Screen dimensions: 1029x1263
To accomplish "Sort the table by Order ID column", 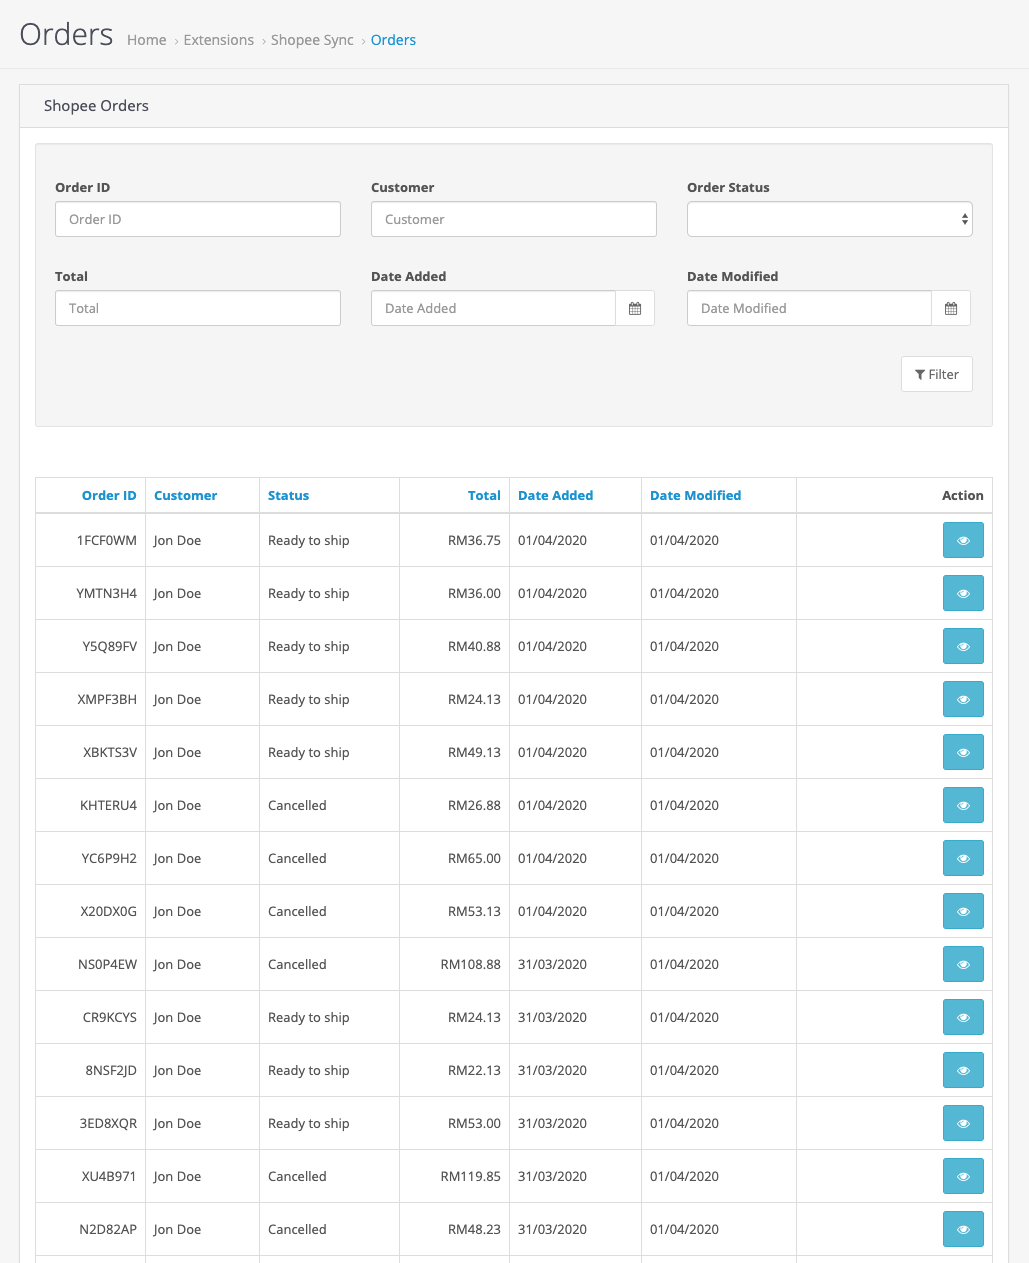I will (109, 495).
